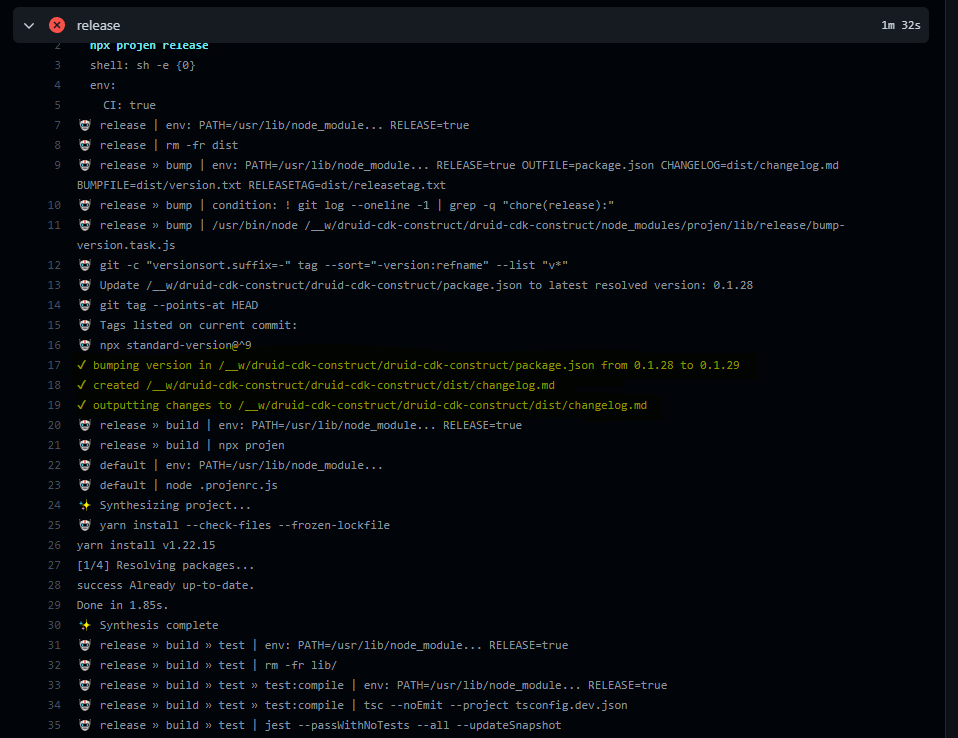Collapse the release step using its chevron
The image size is (958, 738).
click(x=28, y=25)
